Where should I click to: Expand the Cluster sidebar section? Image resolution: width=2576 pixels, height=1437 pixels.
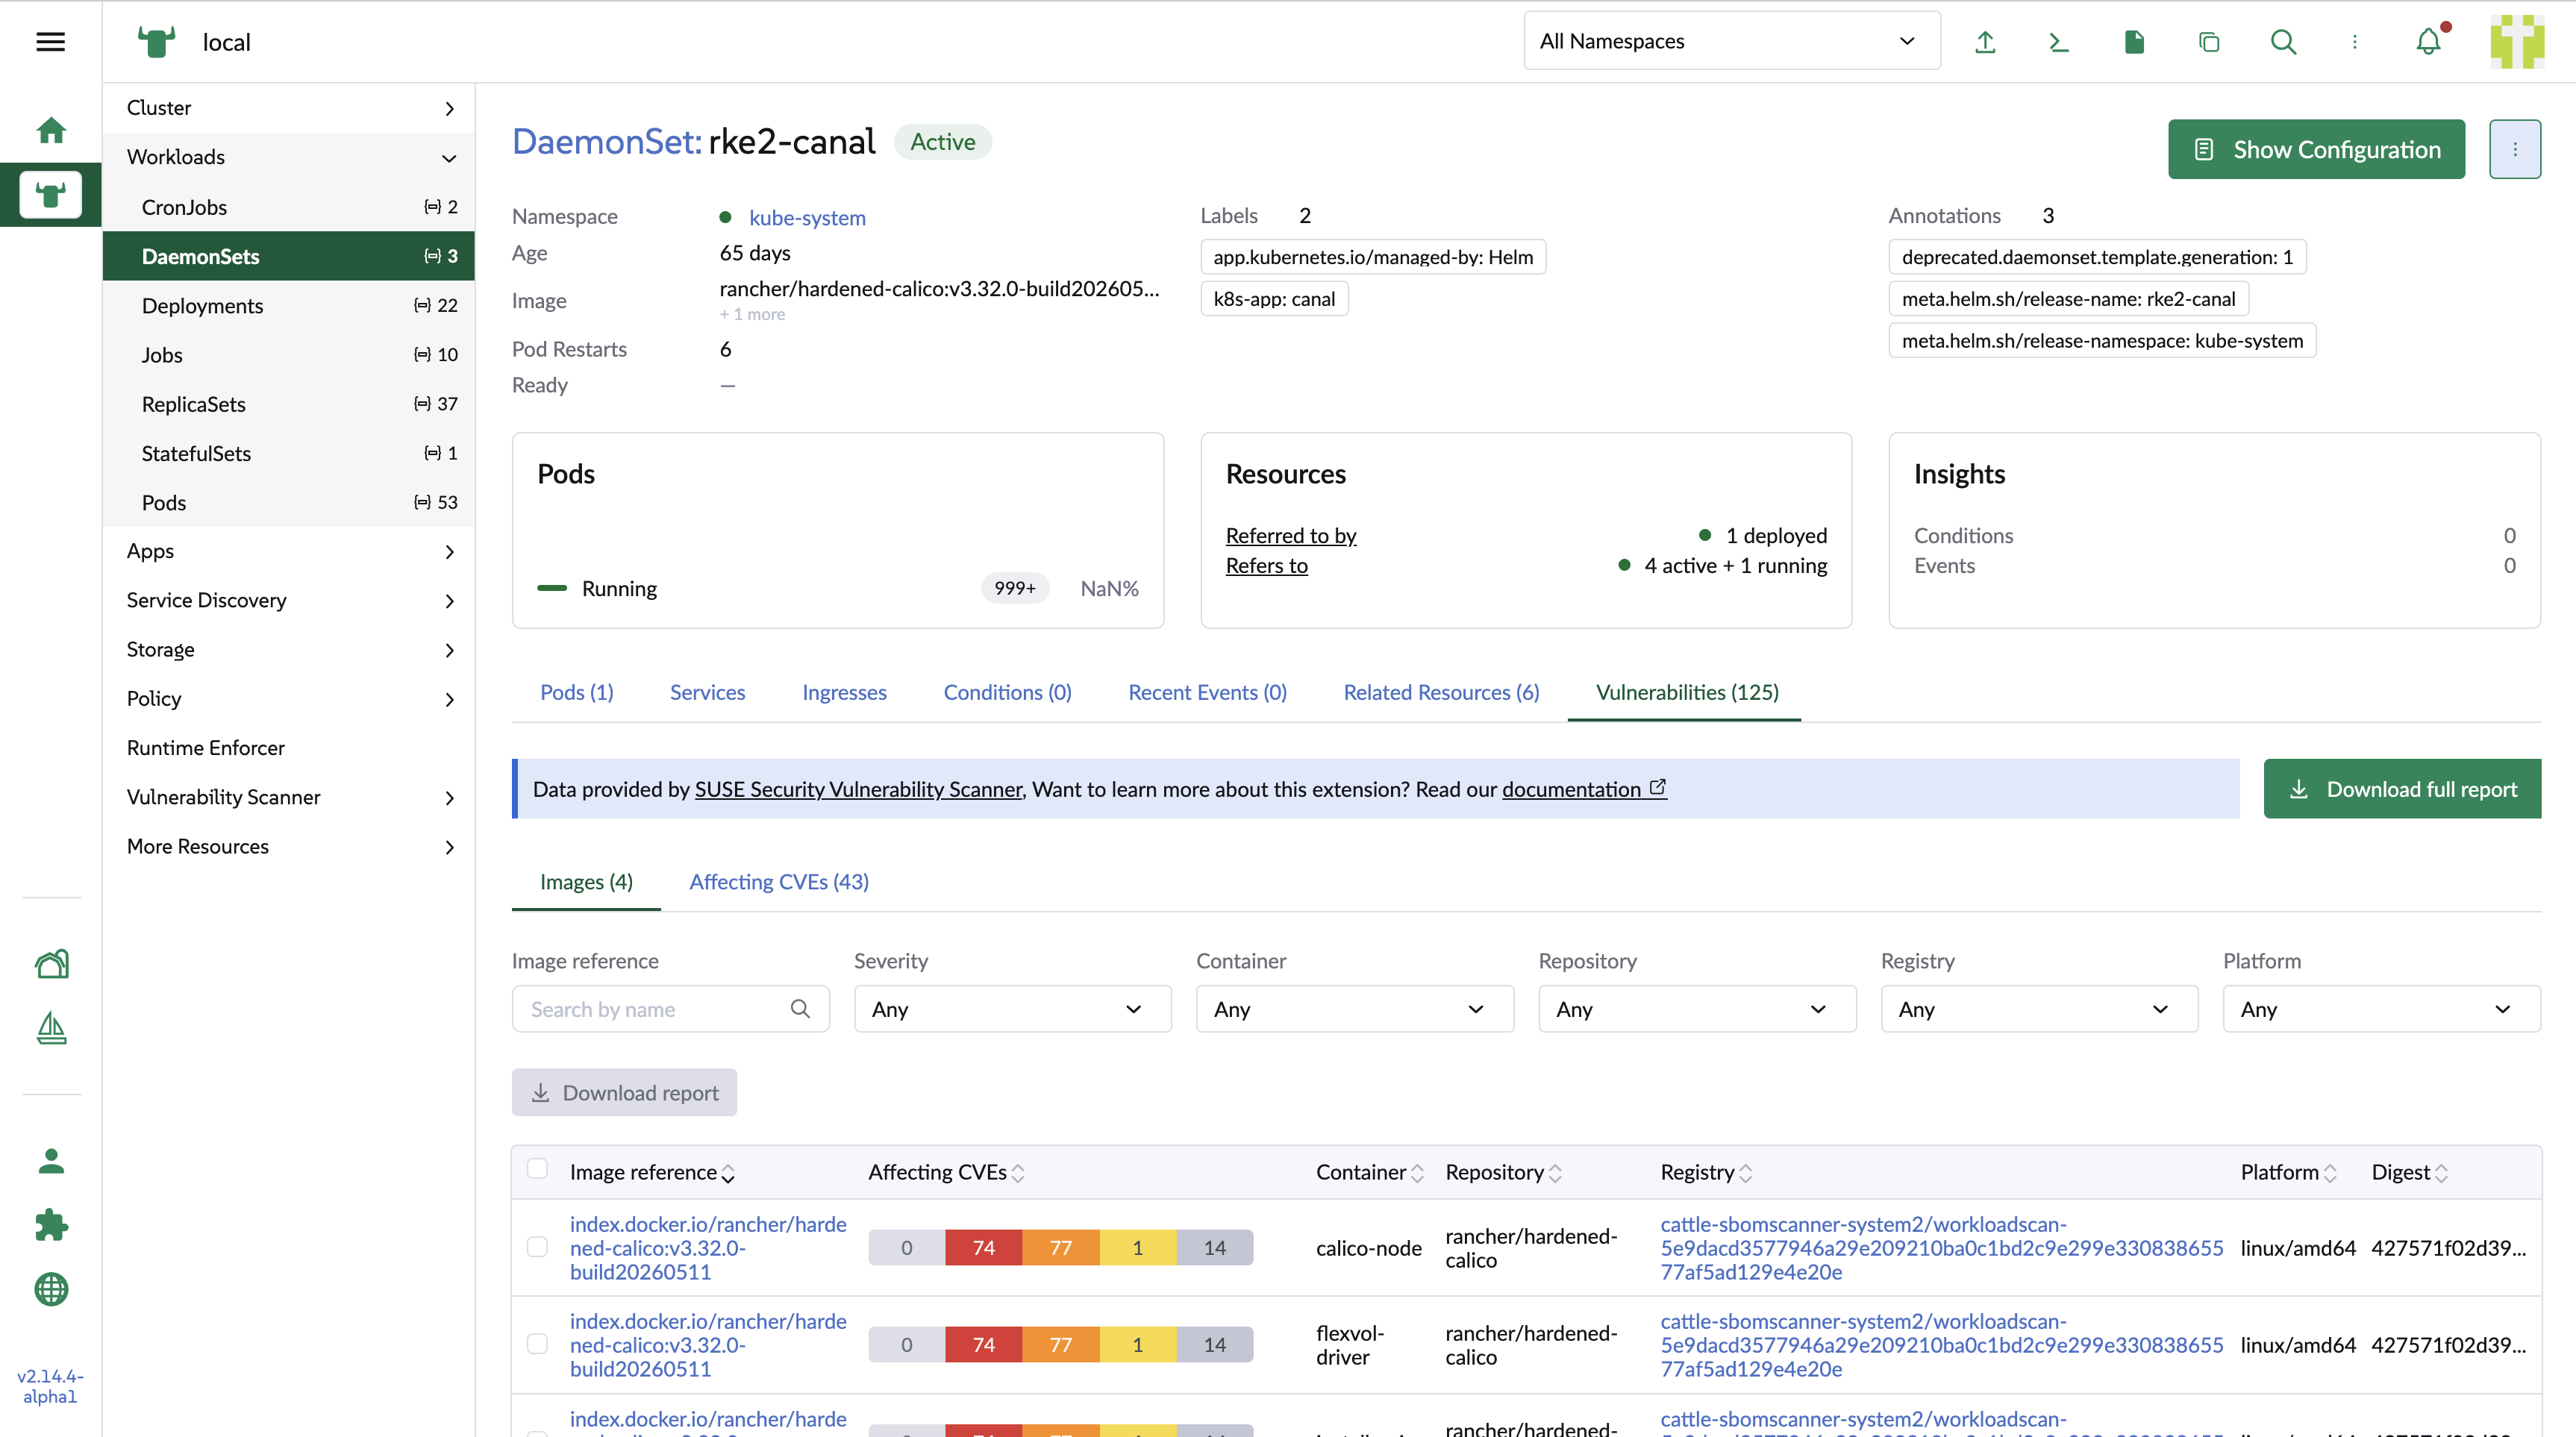[x=289, y=108]
